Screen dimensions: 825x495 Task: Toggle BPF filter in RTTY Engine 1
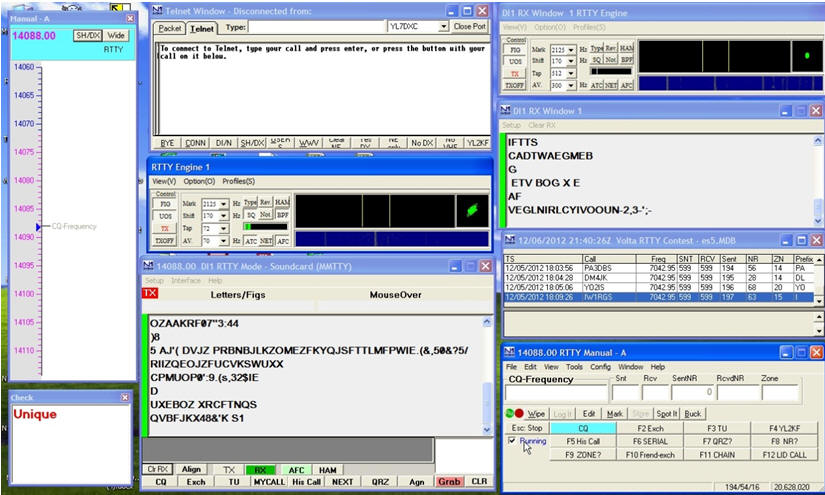point(282,215)
